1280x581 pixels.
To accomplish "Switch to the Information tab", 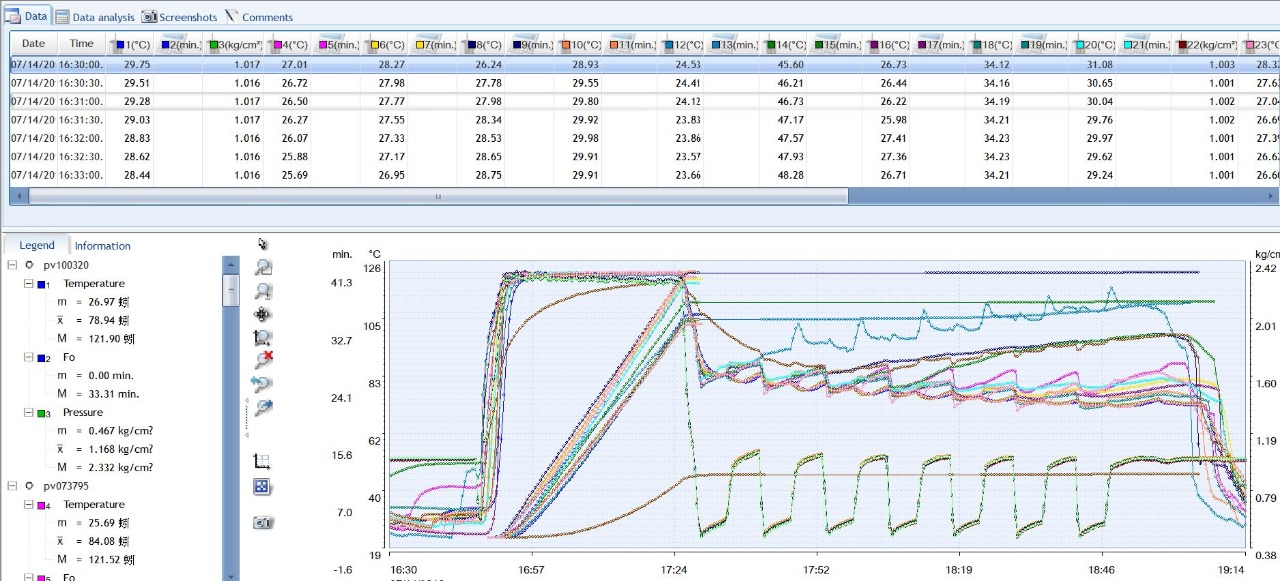I will click(102, 246).
